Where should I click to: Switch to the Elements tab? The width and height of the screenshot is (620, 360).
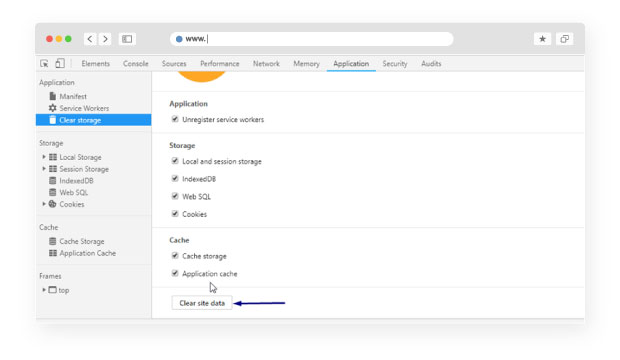[x=95, y=64]
